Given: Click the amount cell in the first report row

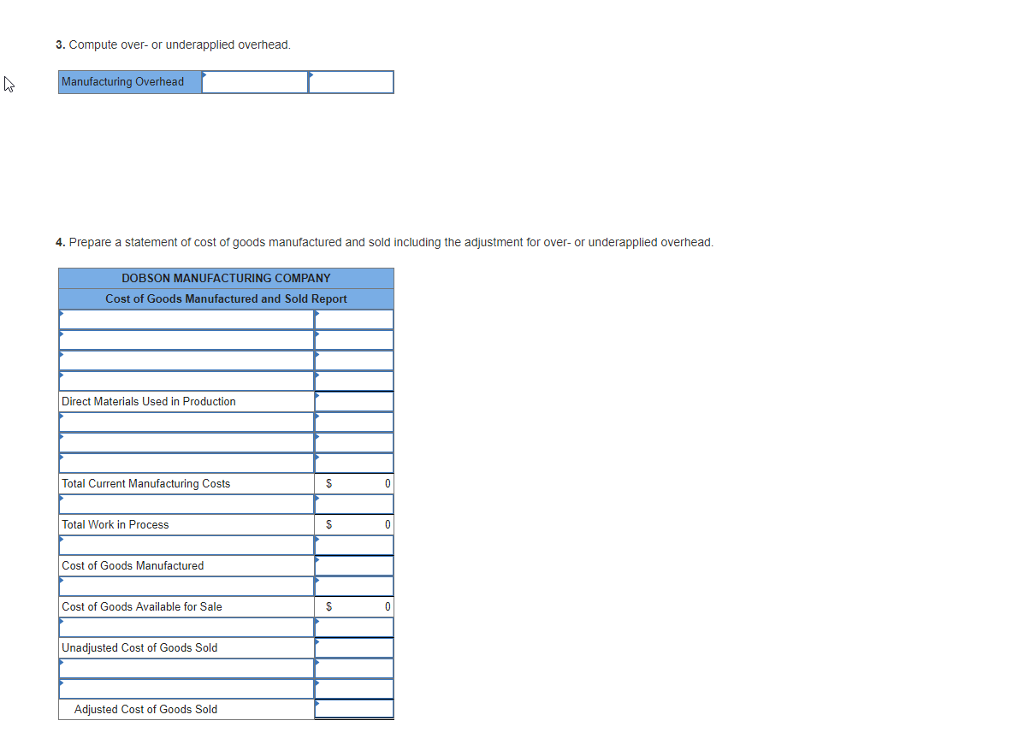Looking at the screenshot, I should [x=354, y=319].
